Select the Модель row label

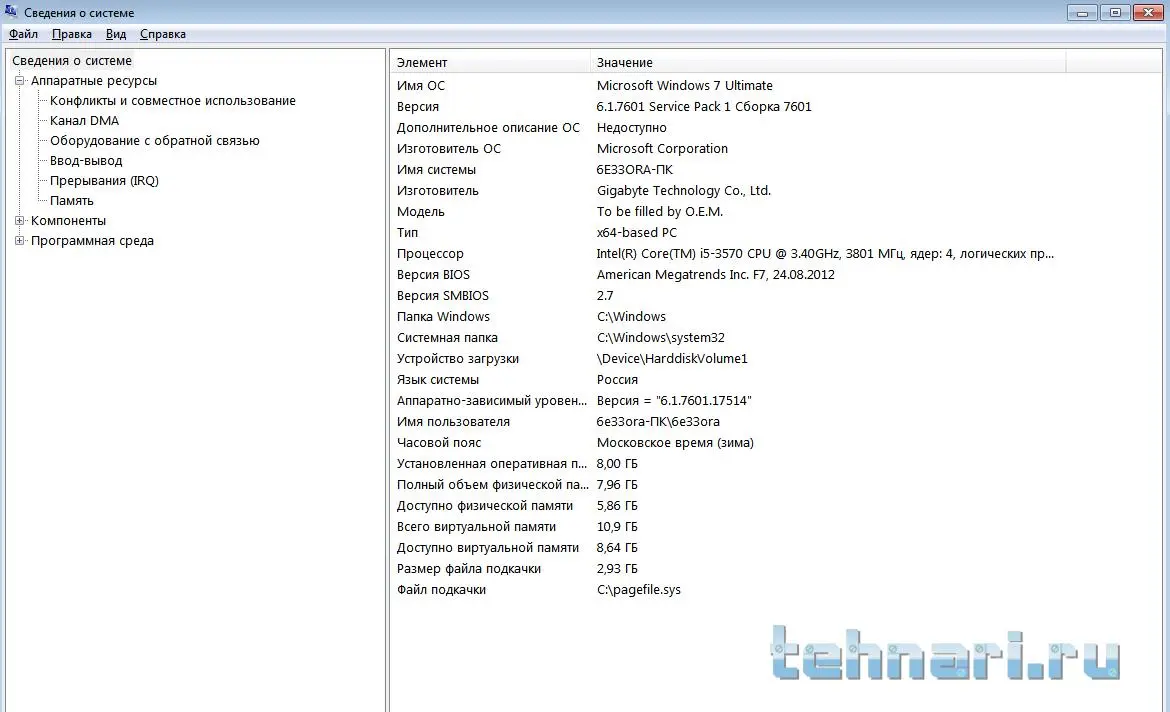coord(420,211)
